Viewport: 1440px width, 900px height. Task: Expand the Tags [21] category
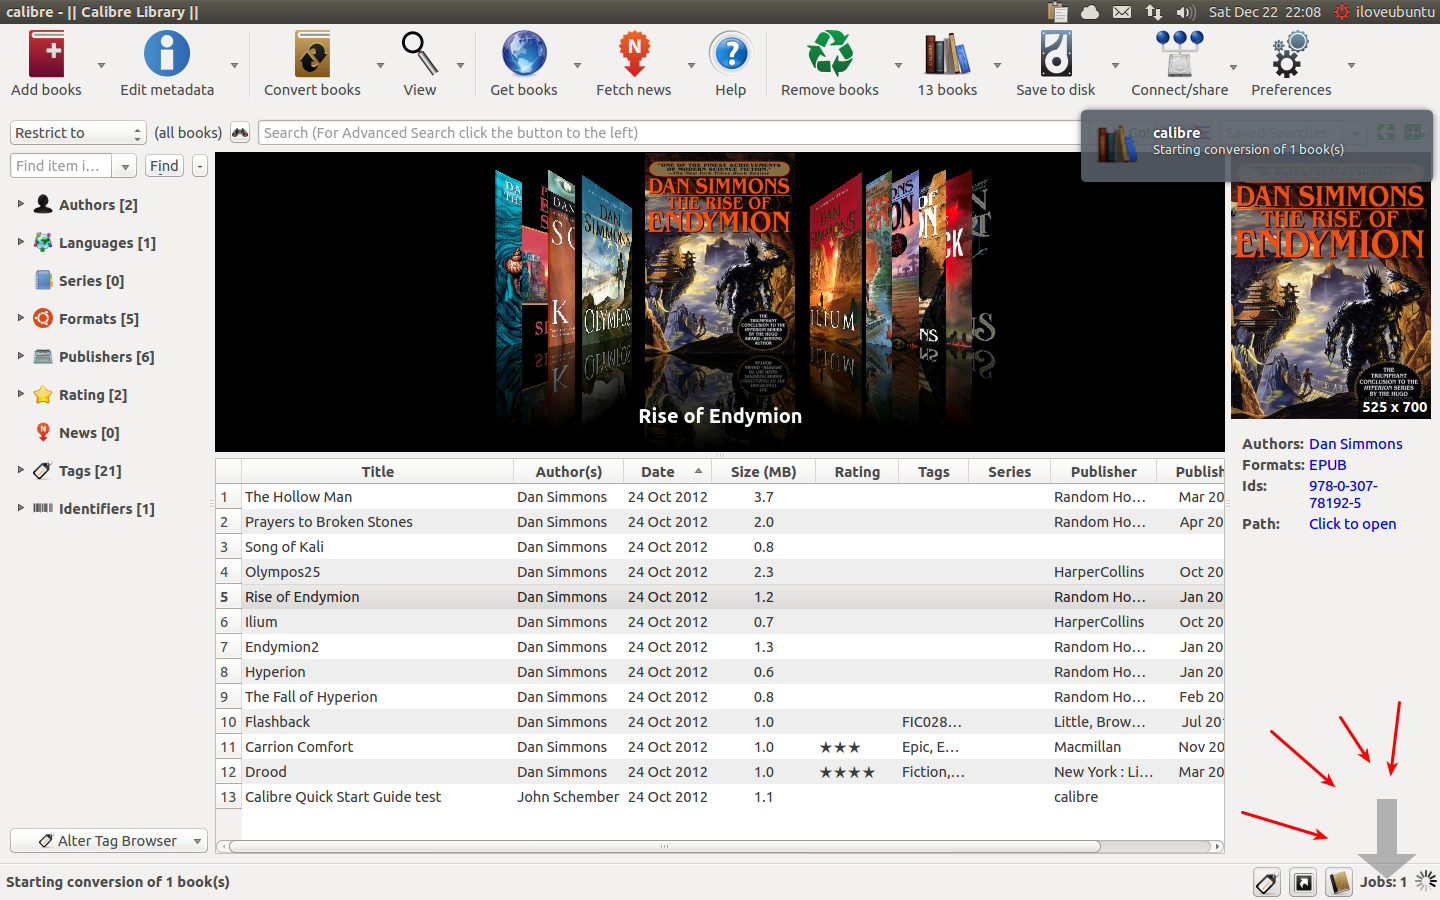point(20,469)
